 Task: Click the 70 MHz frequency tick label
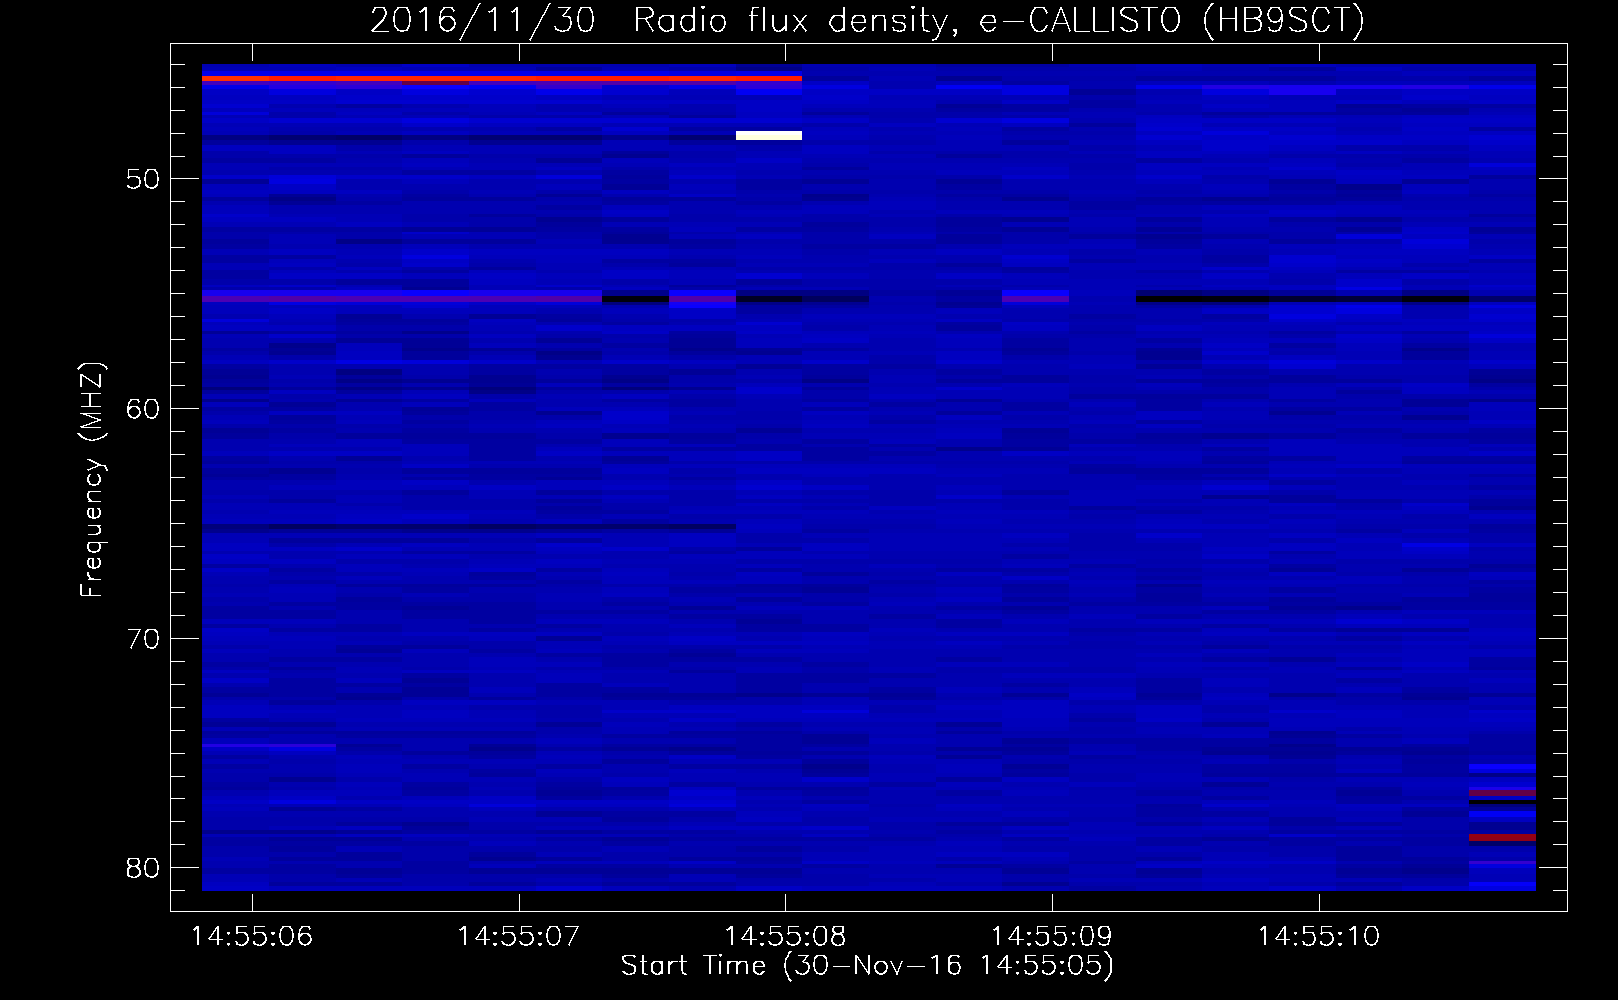[144, 639]
